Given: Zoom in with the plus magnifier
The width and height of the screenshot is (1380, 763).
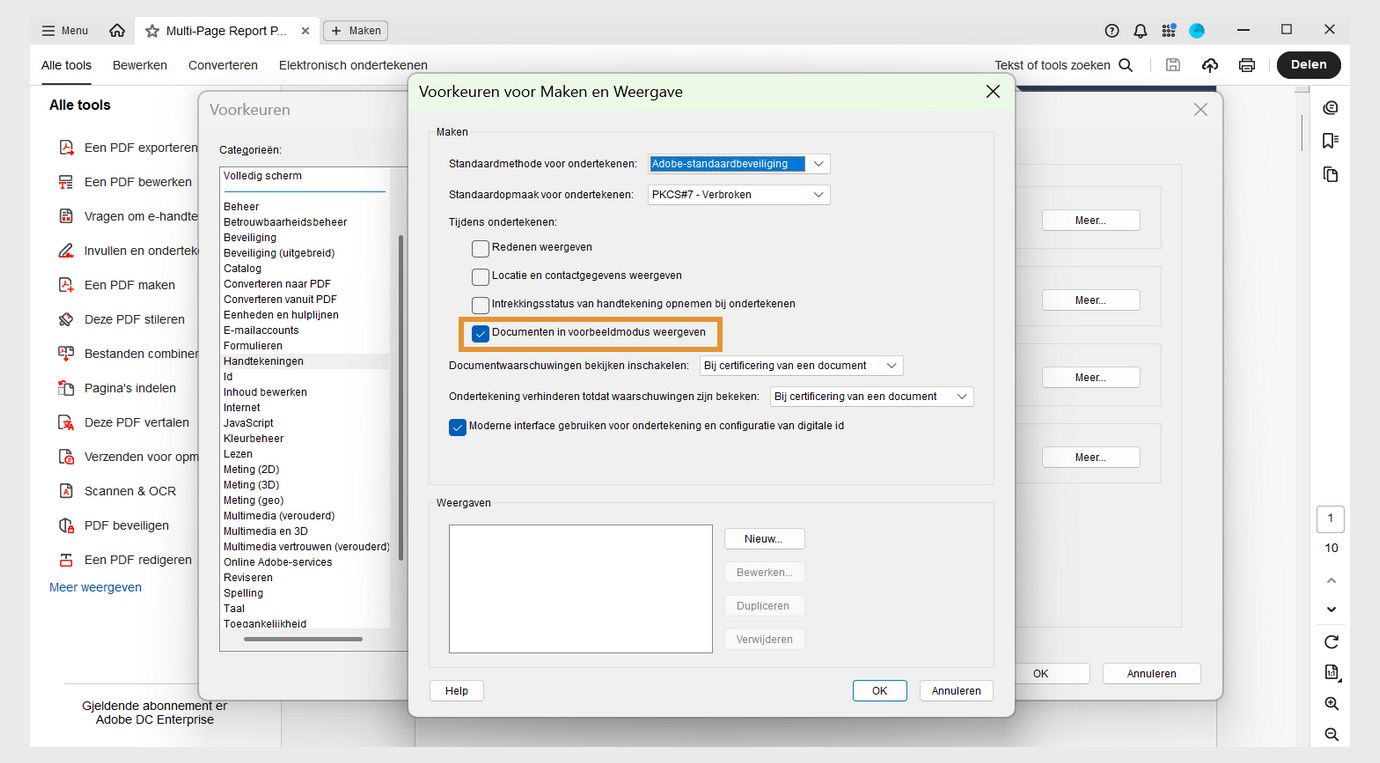Looking at the screenshot, I should 1331,704.
